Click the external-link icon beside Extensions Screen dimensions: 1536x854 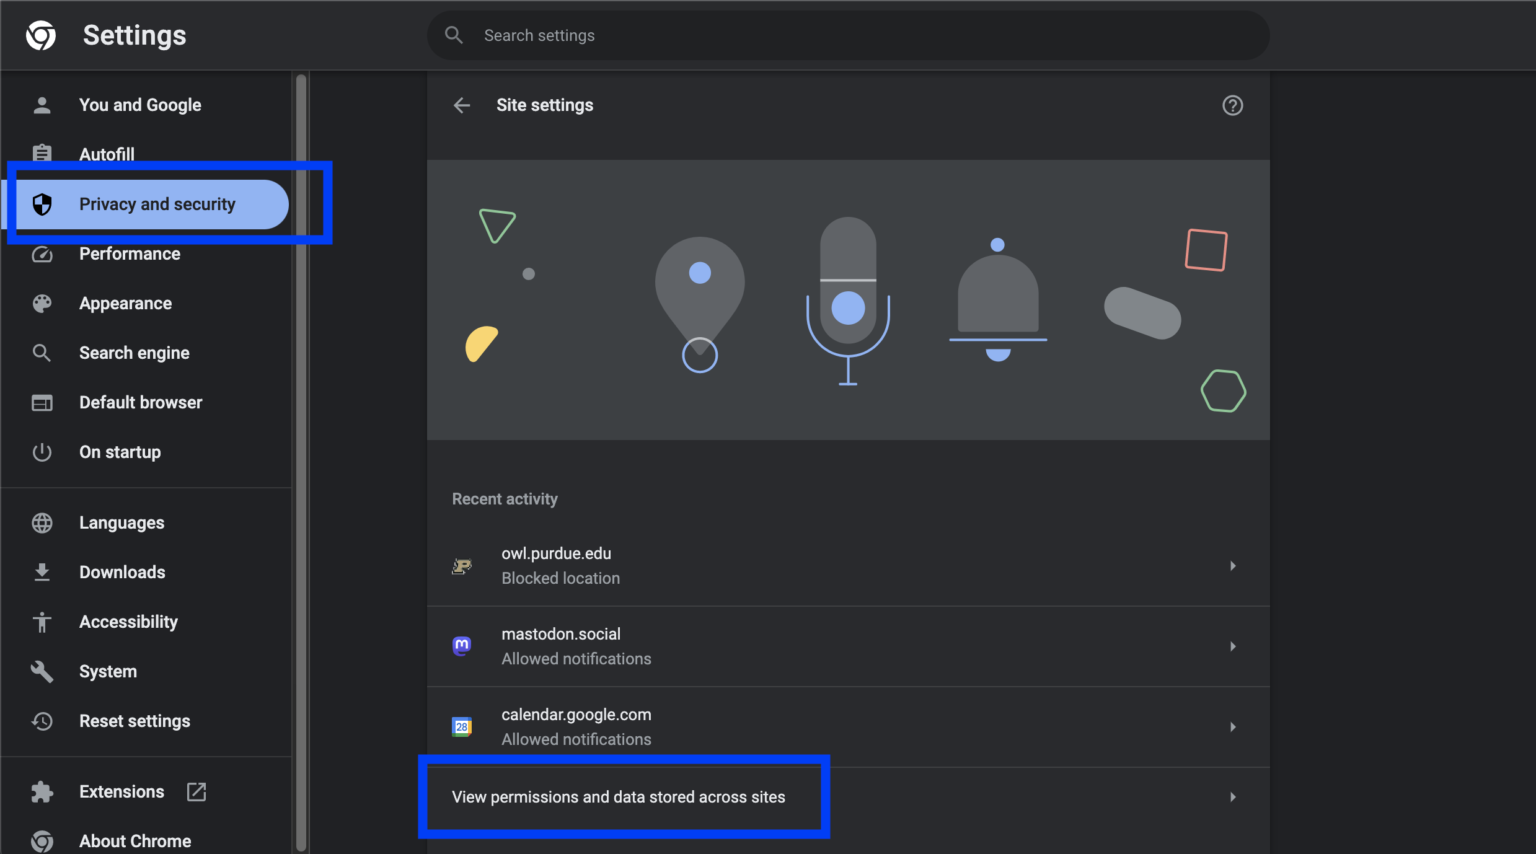tap(197, 792)
